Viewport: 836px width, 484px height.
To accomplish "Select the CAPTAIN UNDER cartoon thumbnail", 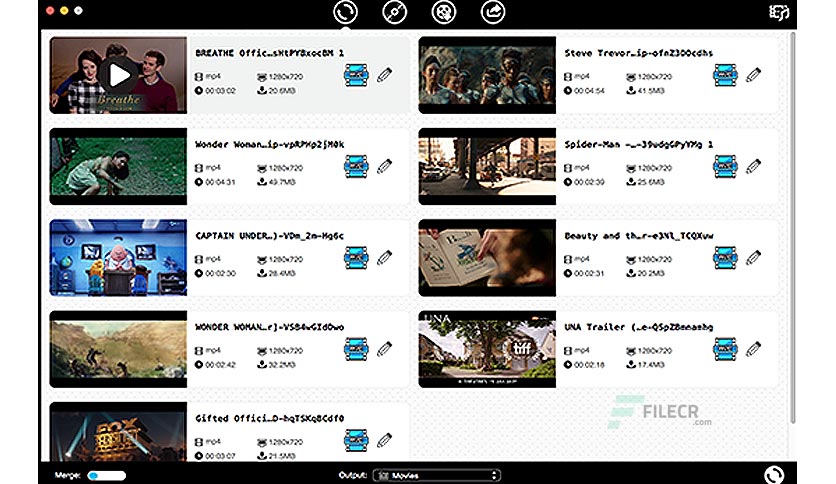I will tap(118, 258).
